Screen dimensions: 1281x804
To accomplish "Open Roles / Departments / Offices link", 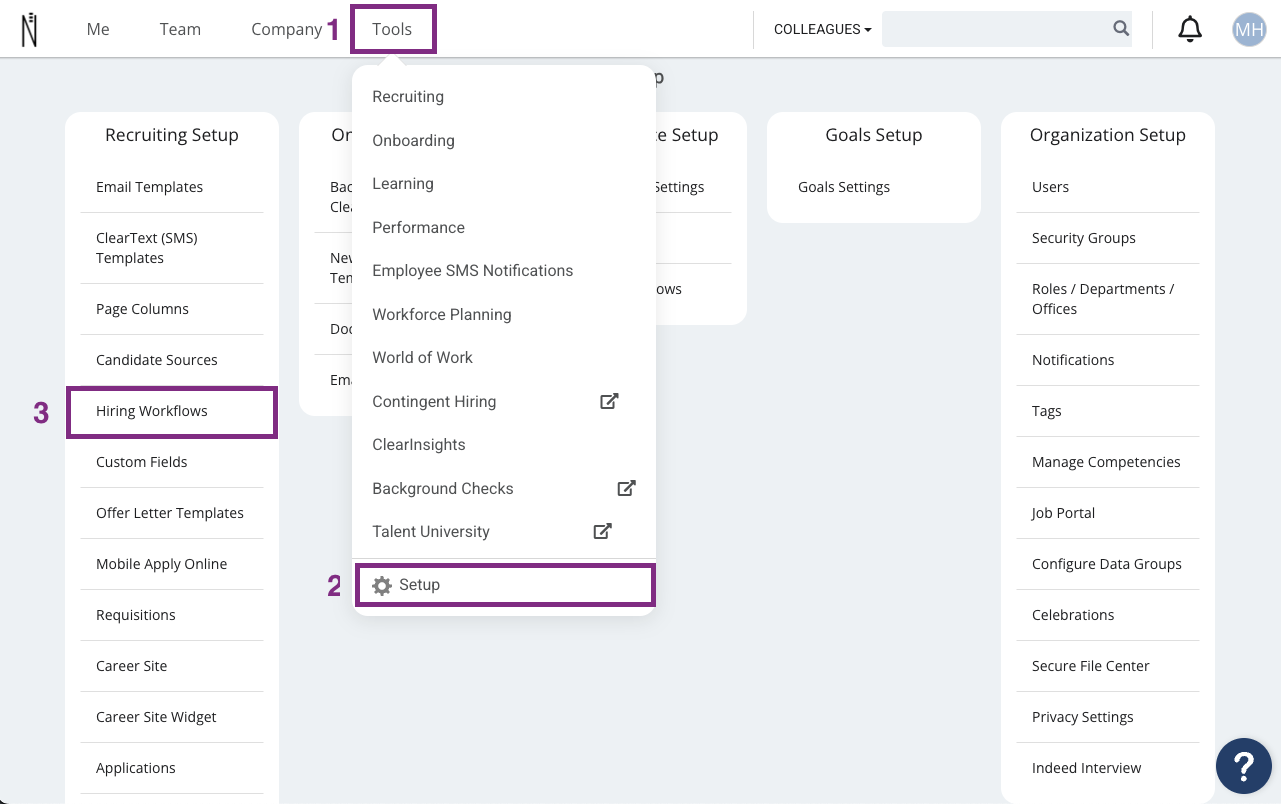I will point(1103,299).
